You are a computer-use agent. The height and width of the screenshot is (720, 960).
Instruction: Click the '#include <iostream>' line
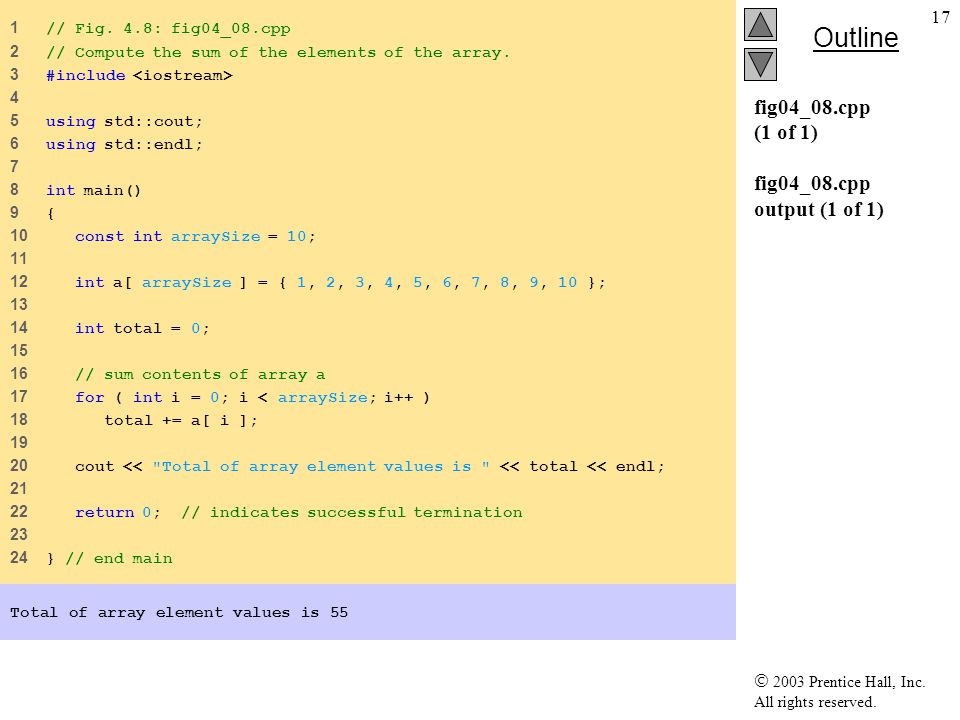(x=140, y=75)
